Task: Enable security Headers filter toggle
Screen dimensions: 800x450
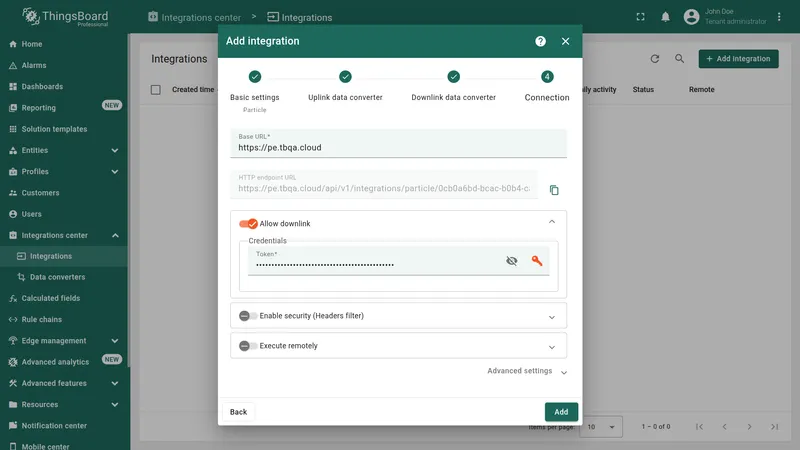Action: (248, 316)
